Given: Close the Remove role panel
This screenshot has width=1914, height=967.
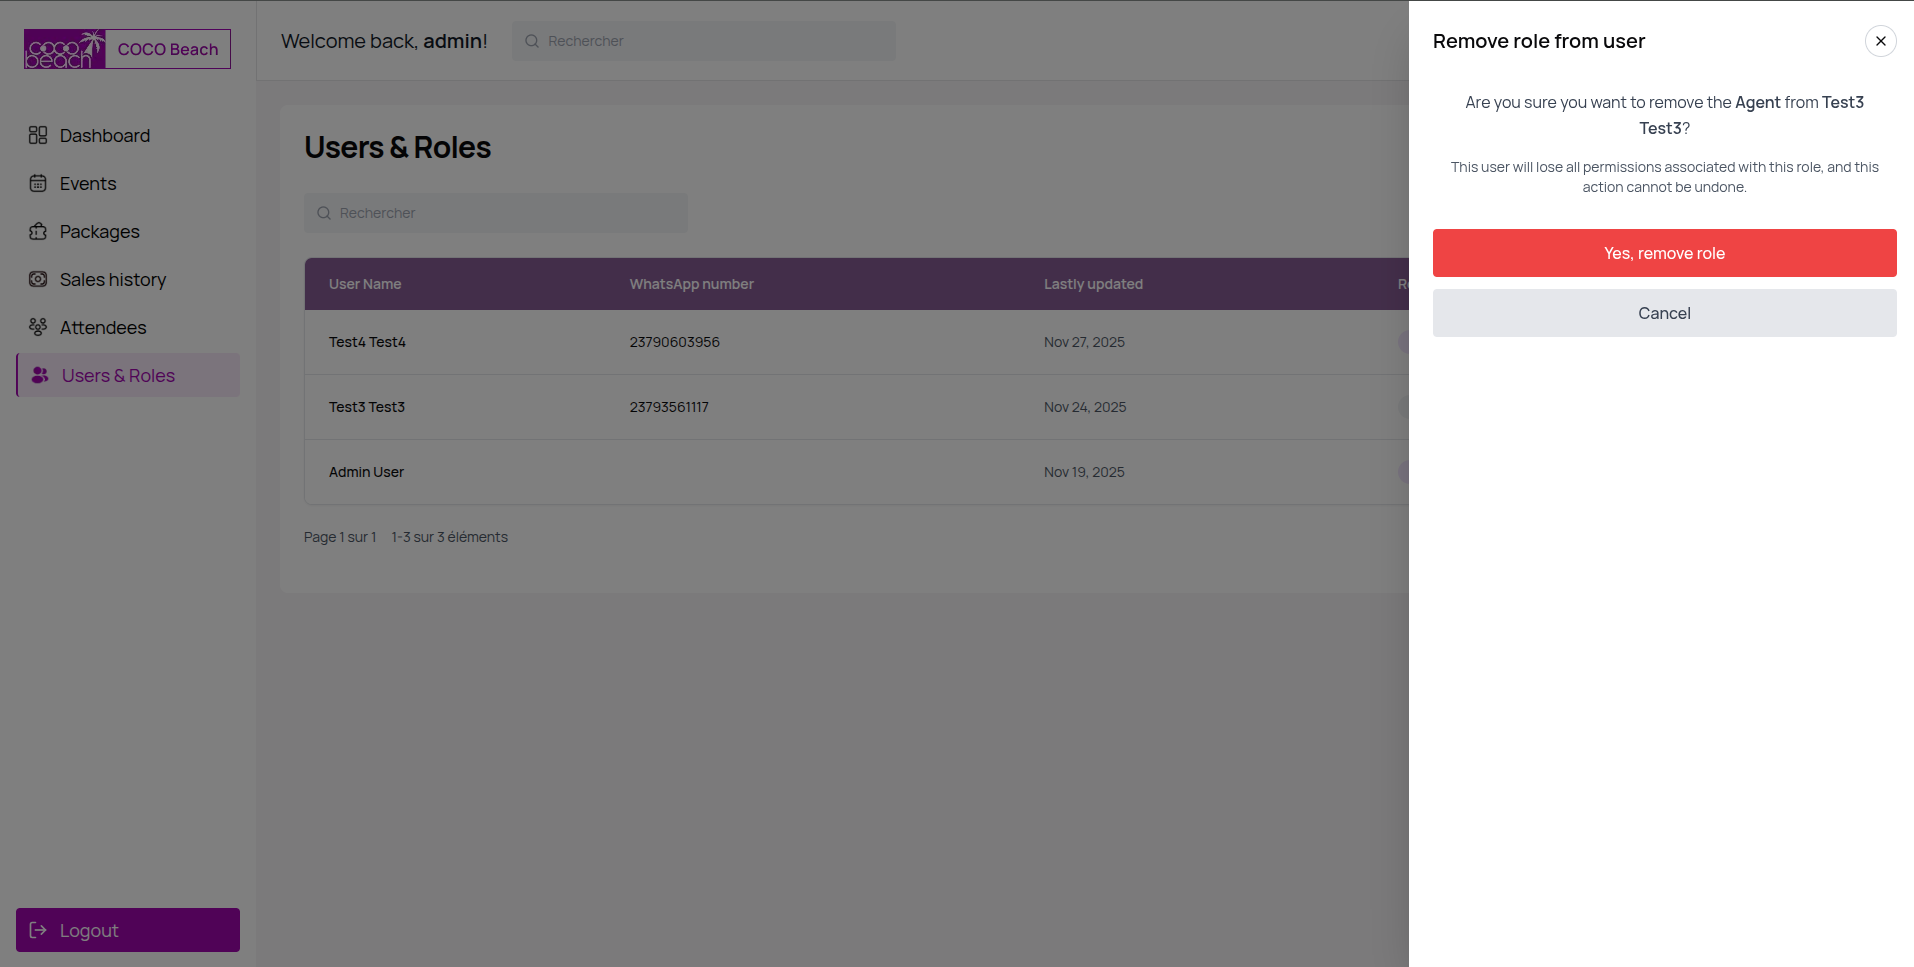Looking at the screenshot, I should click(1880, 41).
